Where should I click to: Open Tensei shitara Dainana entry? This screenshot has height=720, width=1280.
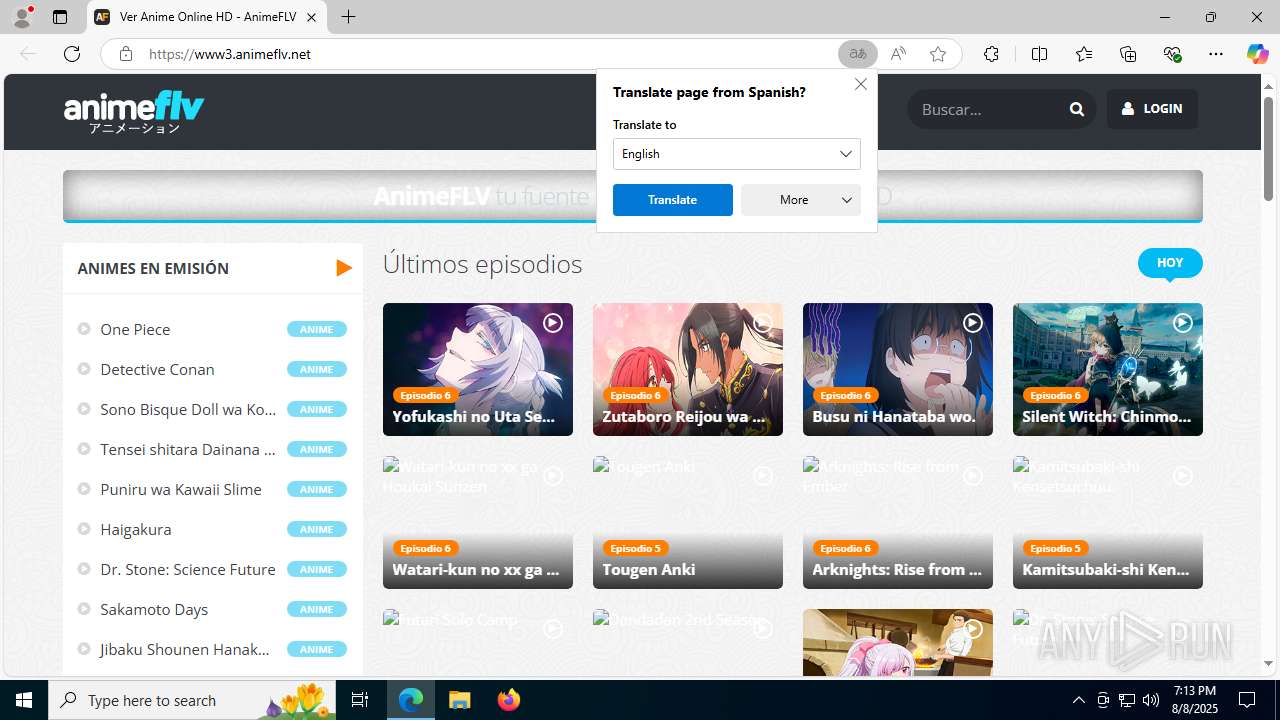click(188, 449)
